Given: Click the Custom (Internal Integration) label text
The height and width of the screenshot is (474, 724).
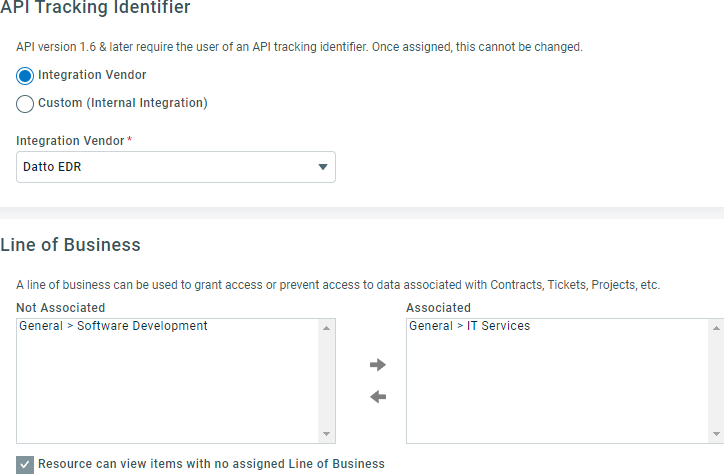Looking at the screenshot, I should (123, 103).
